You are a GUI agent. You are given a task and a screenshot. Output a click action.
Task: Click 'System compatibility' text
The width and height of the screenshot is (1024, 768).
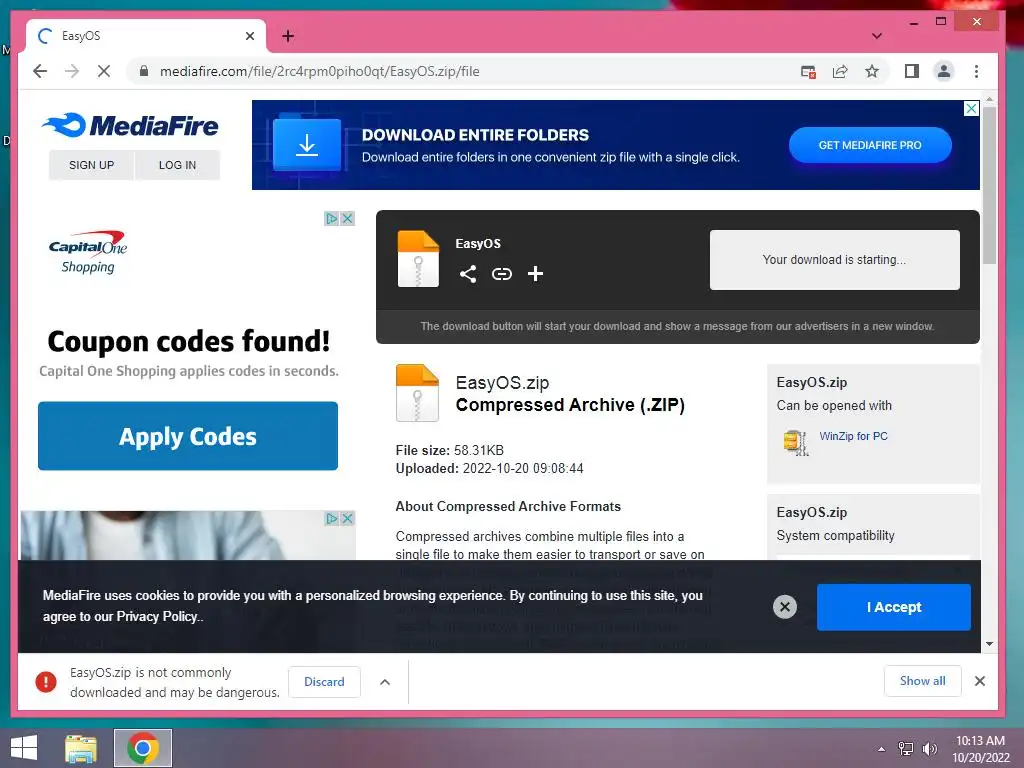835,536
